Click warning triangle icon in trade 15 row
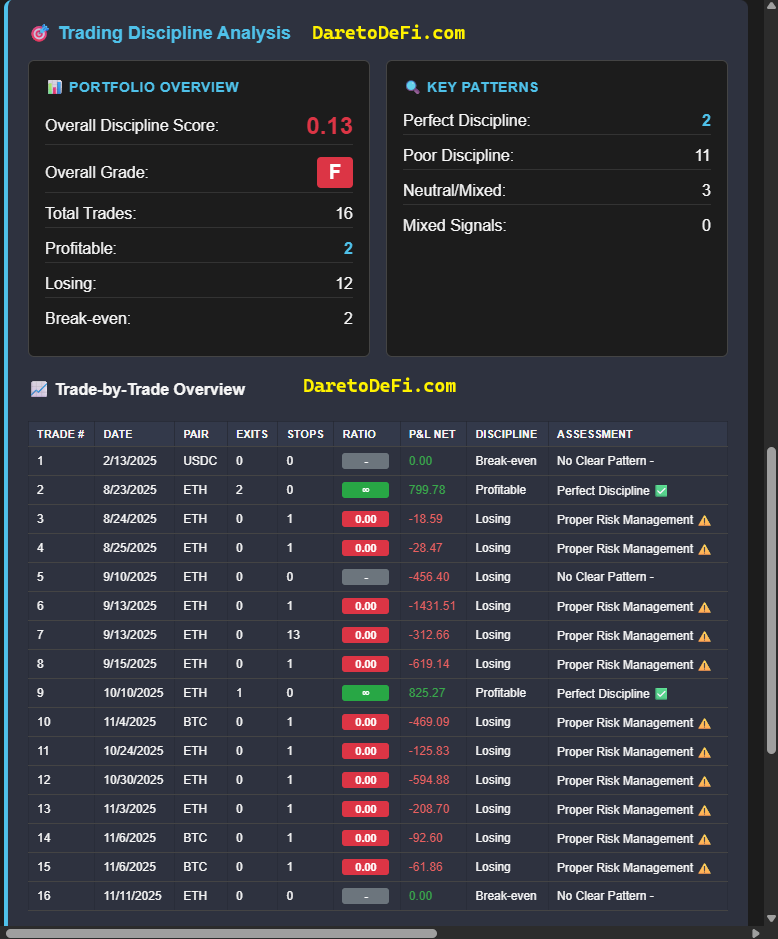The width and height of the screenshot is (778, 939). coord(704,868)
